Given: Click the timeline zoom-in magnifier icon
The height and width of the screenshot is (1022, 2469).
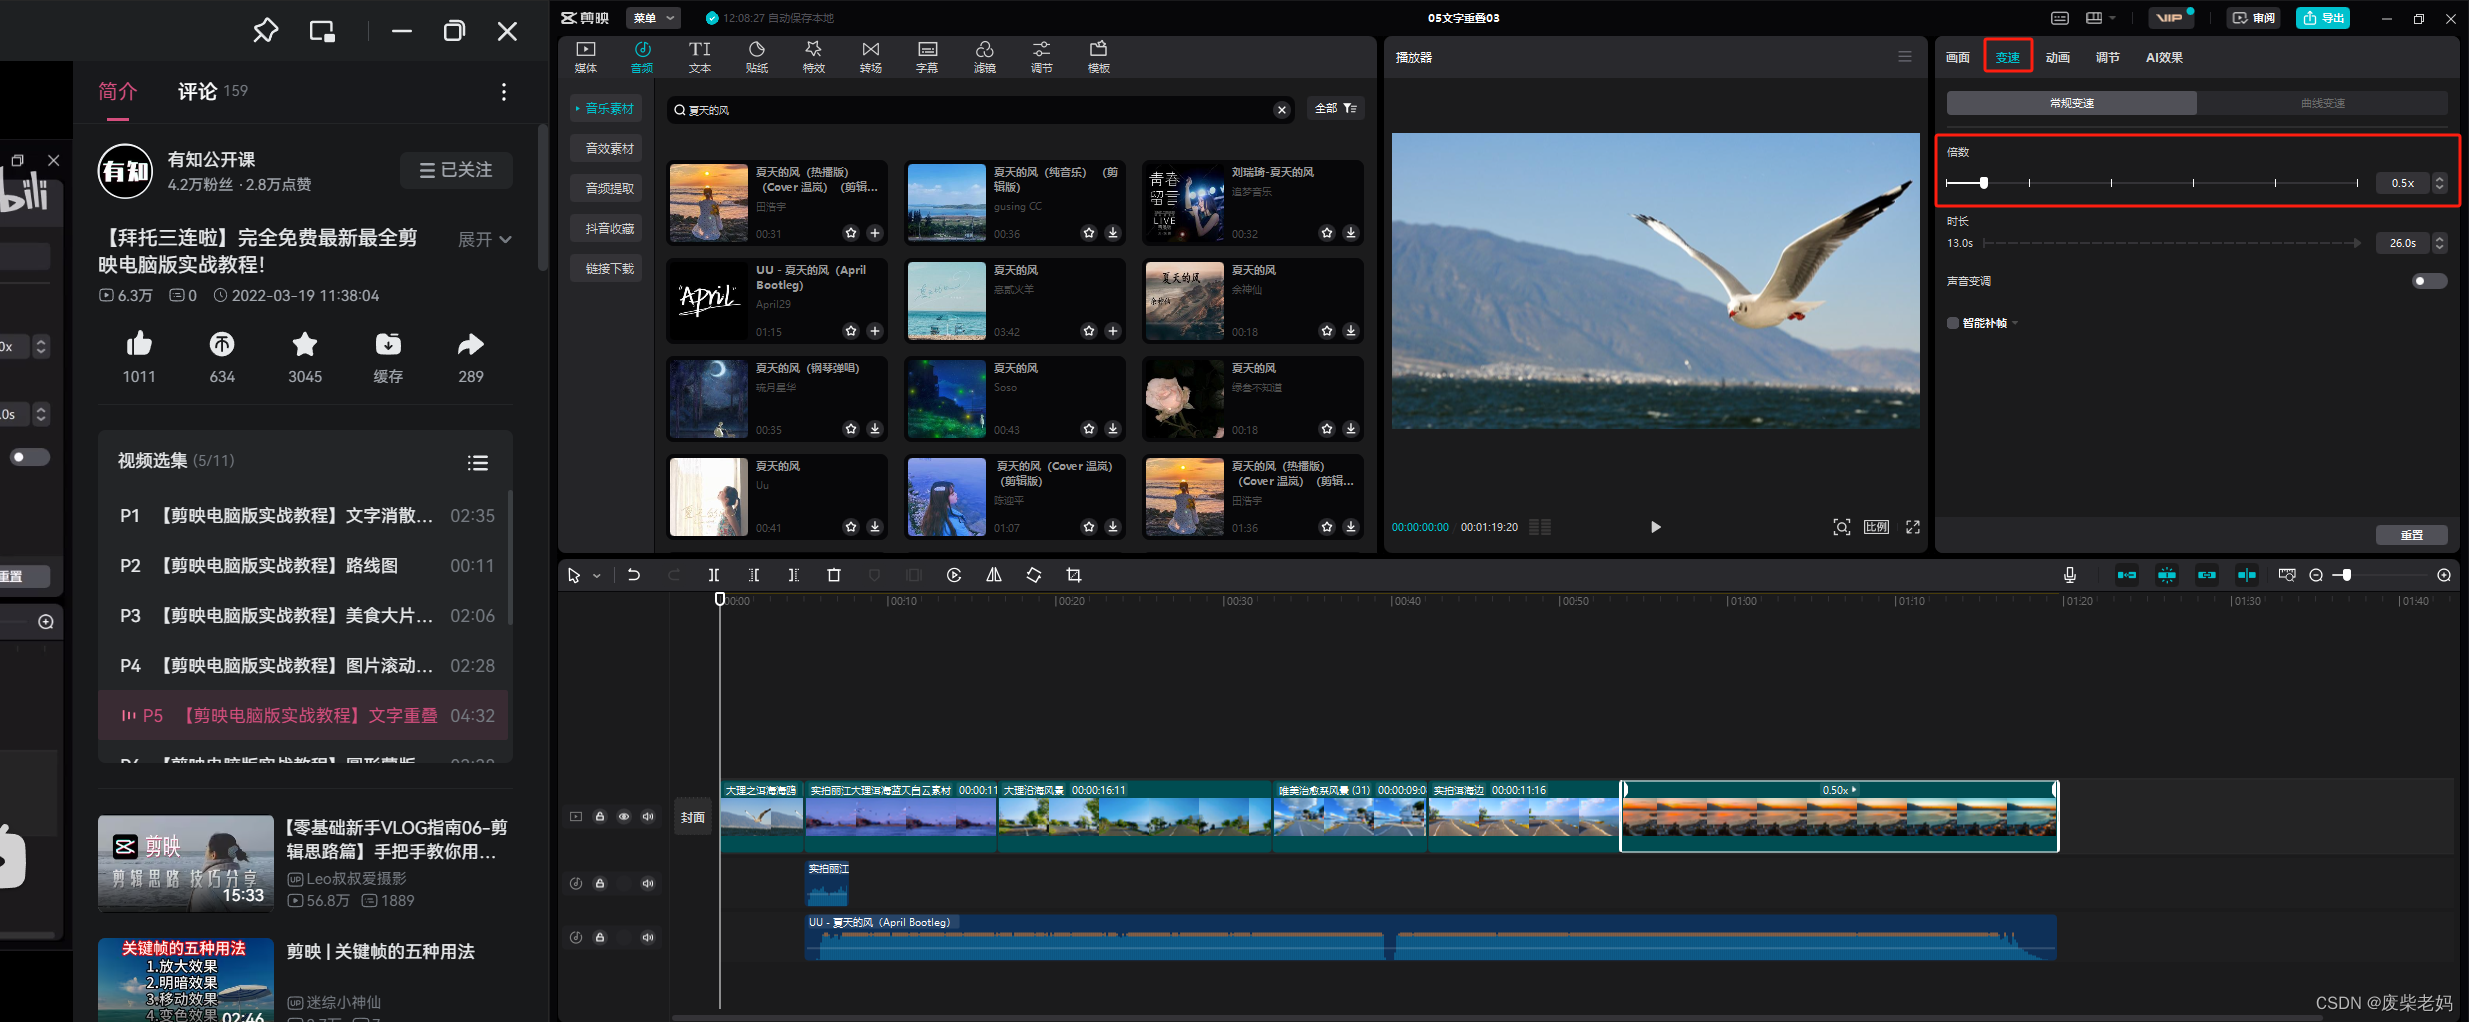Looking at the screenshot, I should point(2444,575).
